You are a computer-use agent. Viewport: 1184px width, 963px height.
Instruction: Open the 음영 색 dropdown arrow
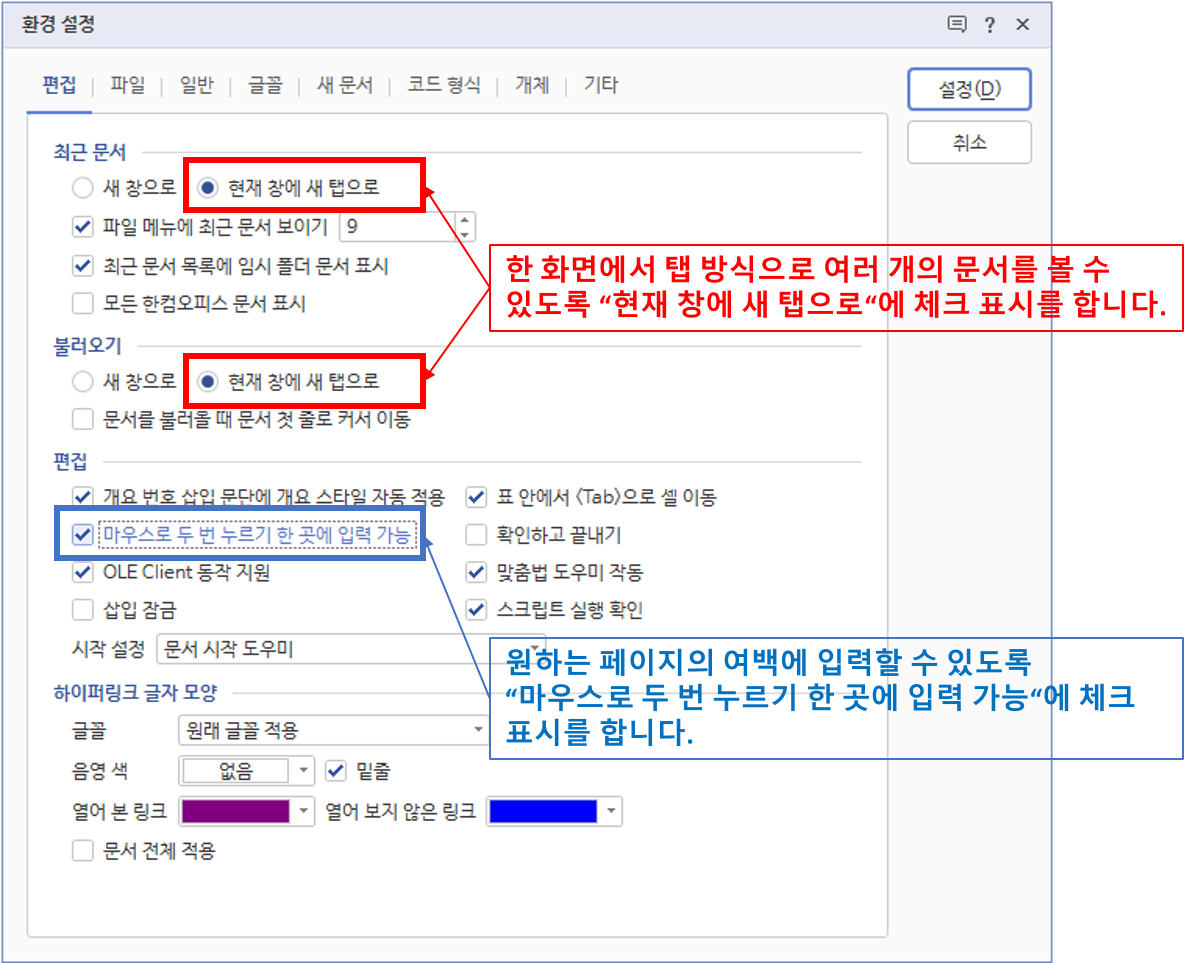click(x=303, y=771)
